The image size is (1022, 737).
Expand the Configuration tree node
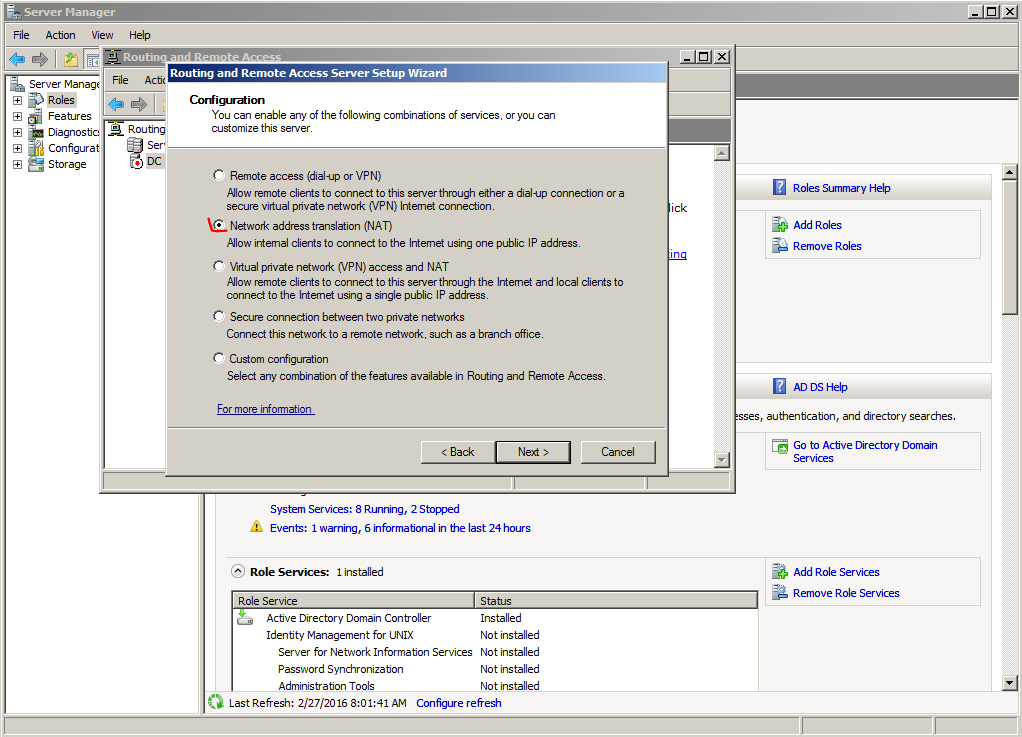[18, 149]
